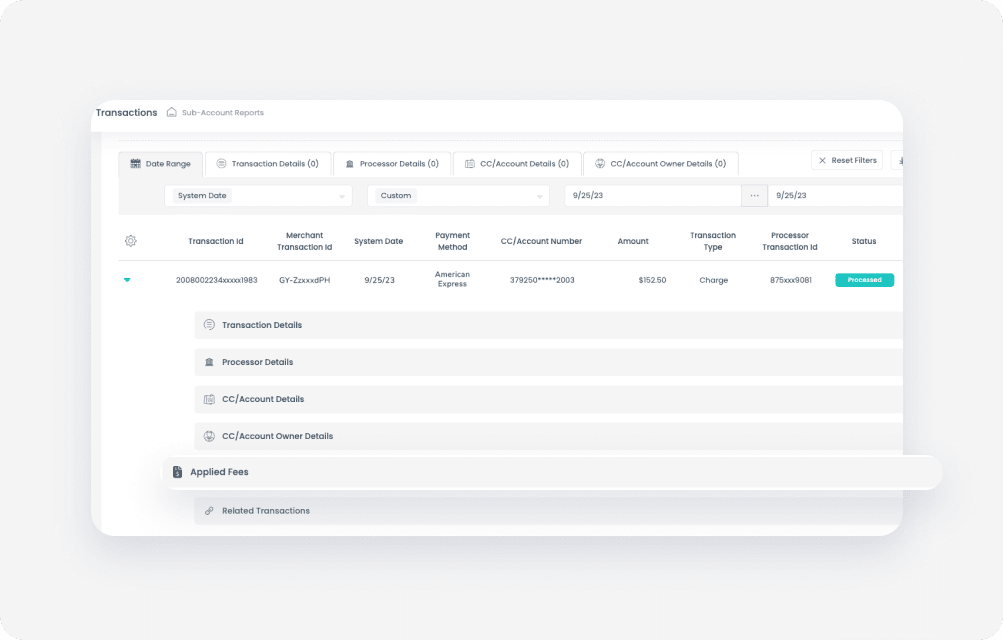Click the Transaction Details section icon
This screenshot has width=1003, height=640.
(209, 325)
